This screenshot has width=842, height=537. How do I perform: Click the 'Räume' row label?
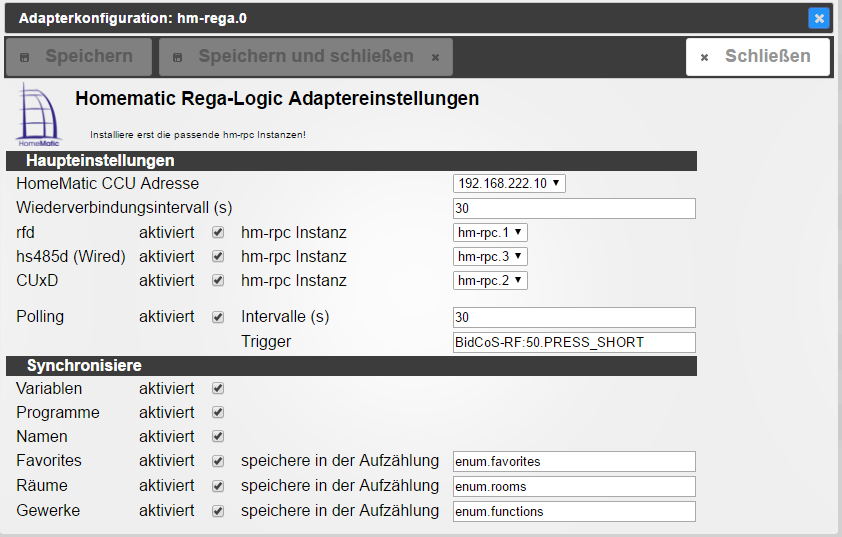[x=42, y=485]
